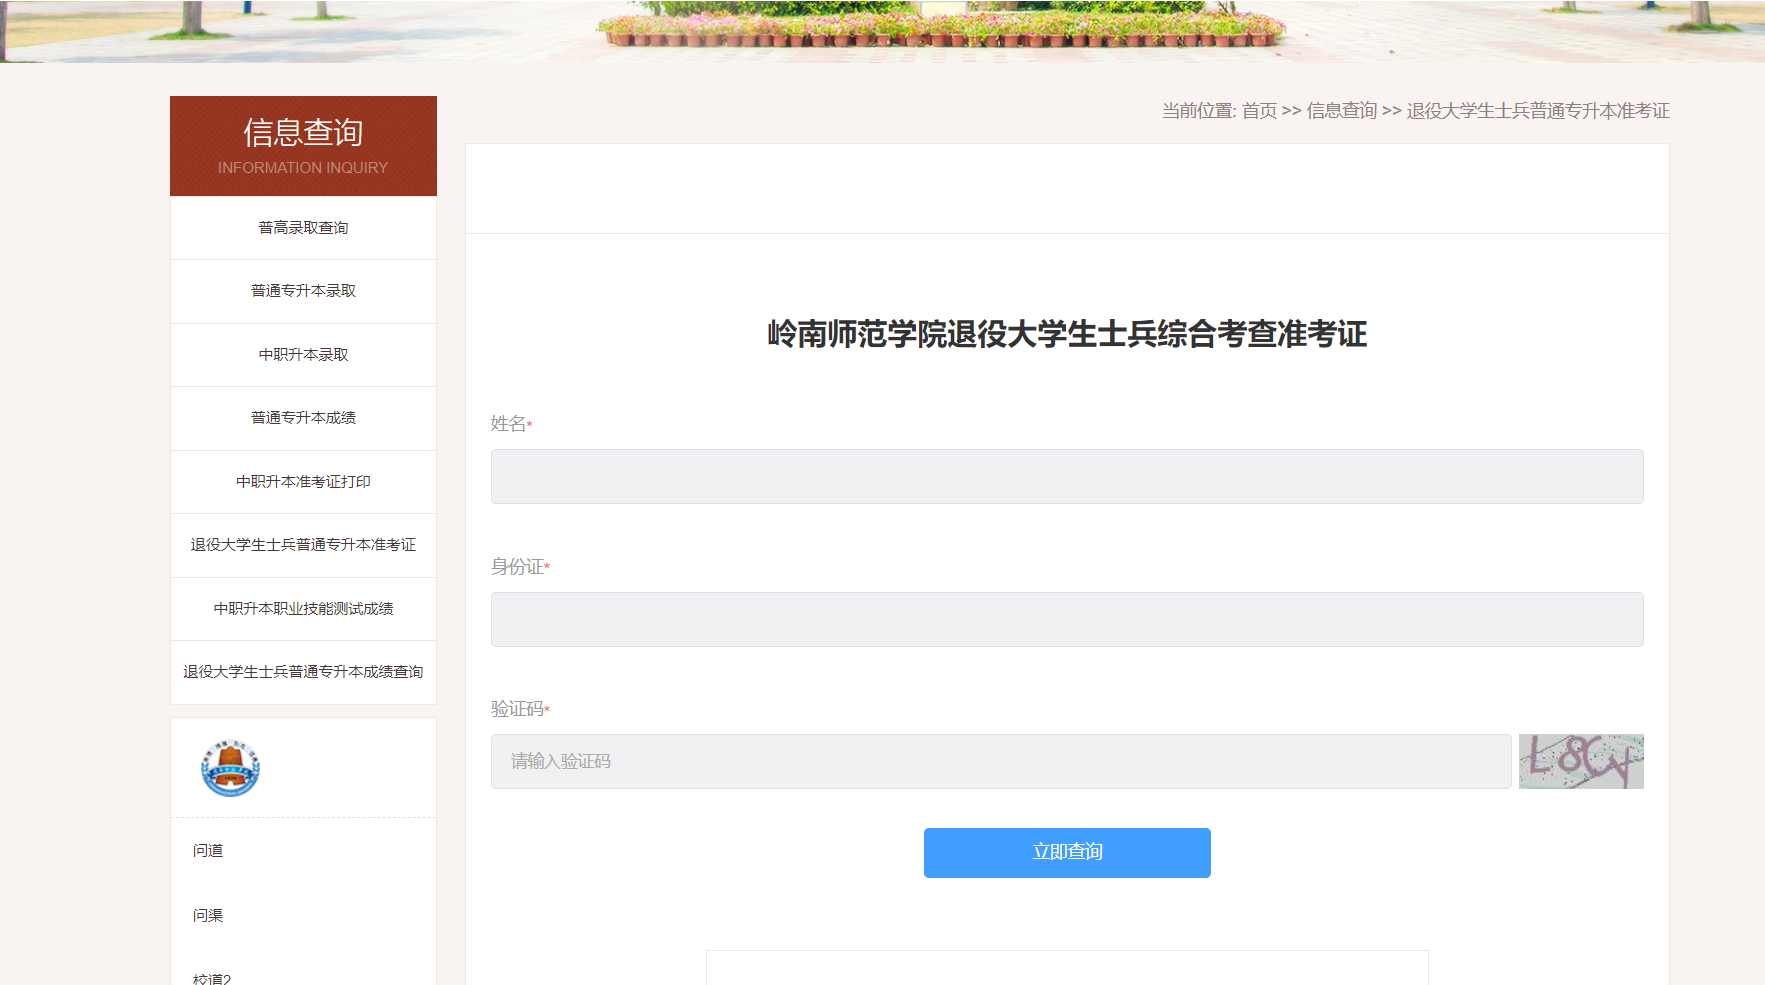Open 退役大学生士兵普通专升本成绩查询 page
Viewport: 1765px width, 985px height.
click(x=303, y=672)
